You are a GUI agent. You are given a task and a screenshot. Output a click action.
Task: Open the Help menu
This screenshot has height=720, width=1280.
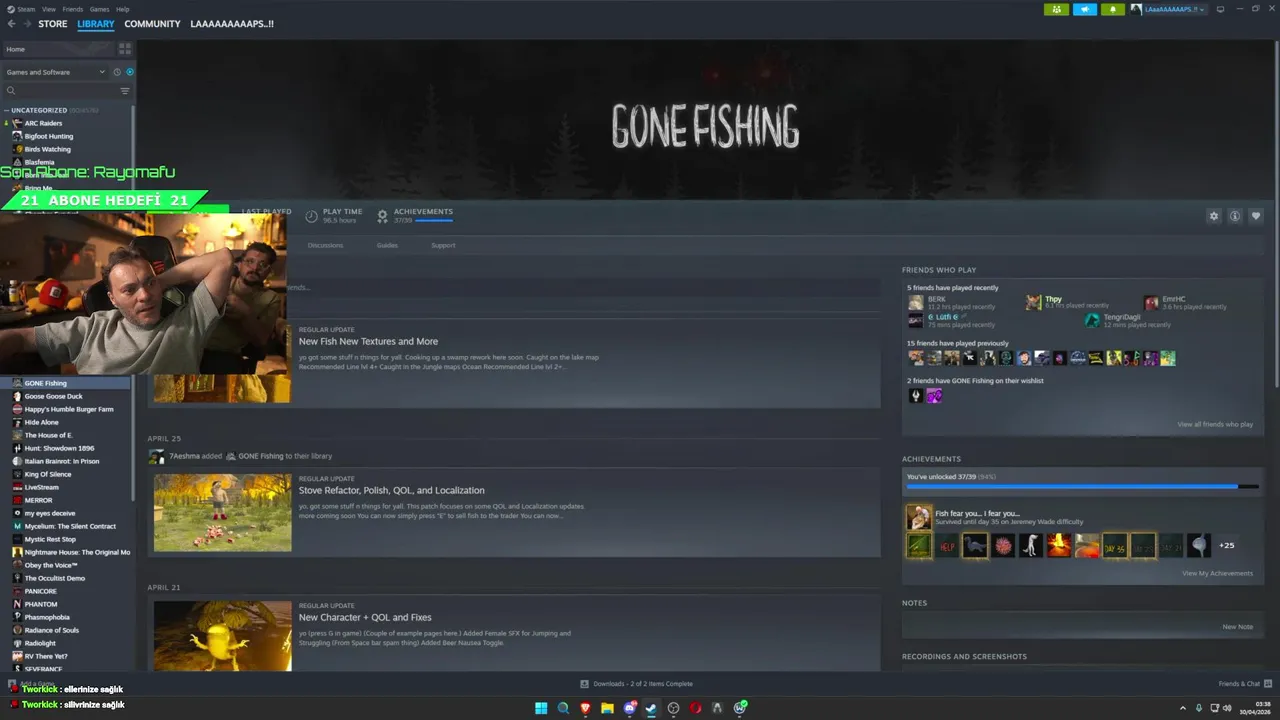tap(122, 9)
